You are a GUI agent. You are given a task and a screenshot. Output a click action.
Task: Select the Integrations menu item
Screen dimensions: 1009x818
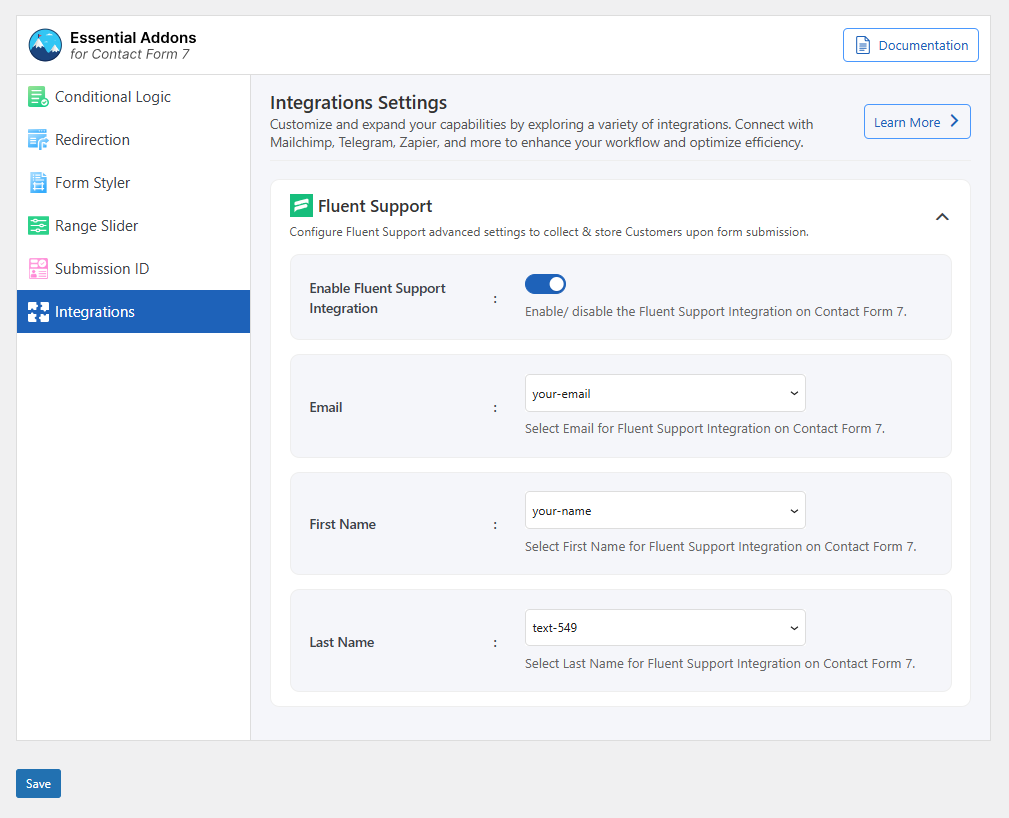(133, 311)
